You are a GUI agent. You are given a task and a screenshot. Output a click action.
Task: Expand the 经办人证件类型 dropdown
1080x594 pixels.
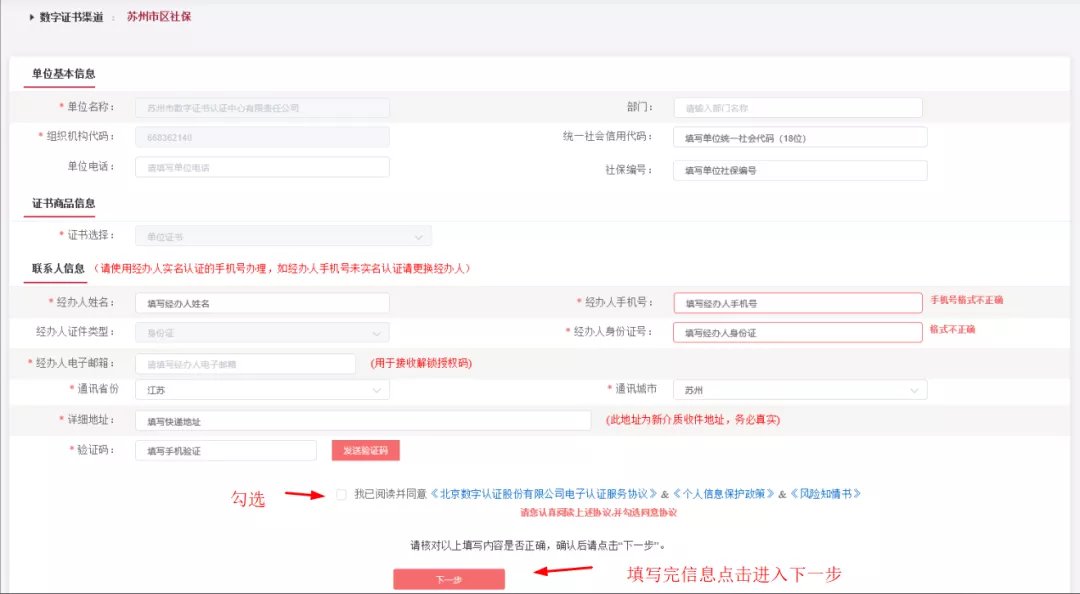click(262, 333)
